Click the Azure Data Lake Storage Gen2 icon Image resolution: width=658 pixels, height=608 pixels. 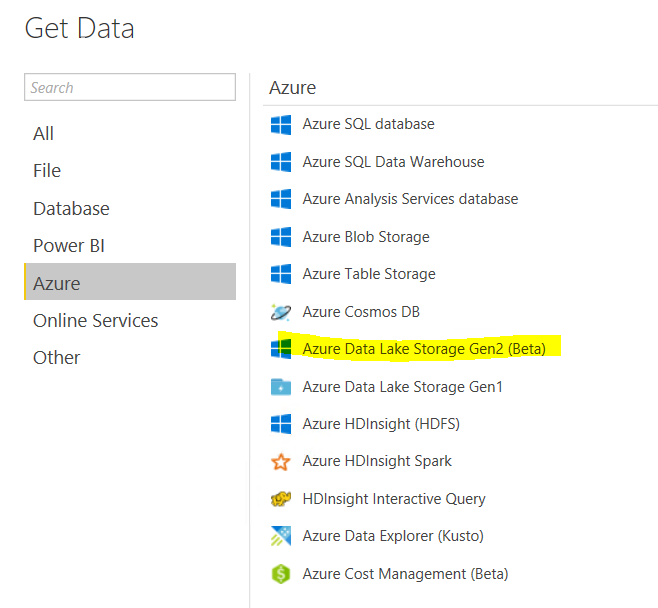point(281,349)
